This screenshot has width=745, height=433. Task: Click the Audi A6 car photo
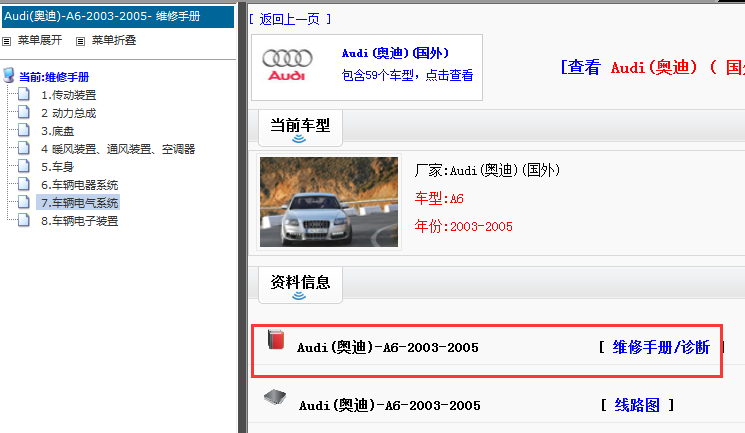pos(329,202)
